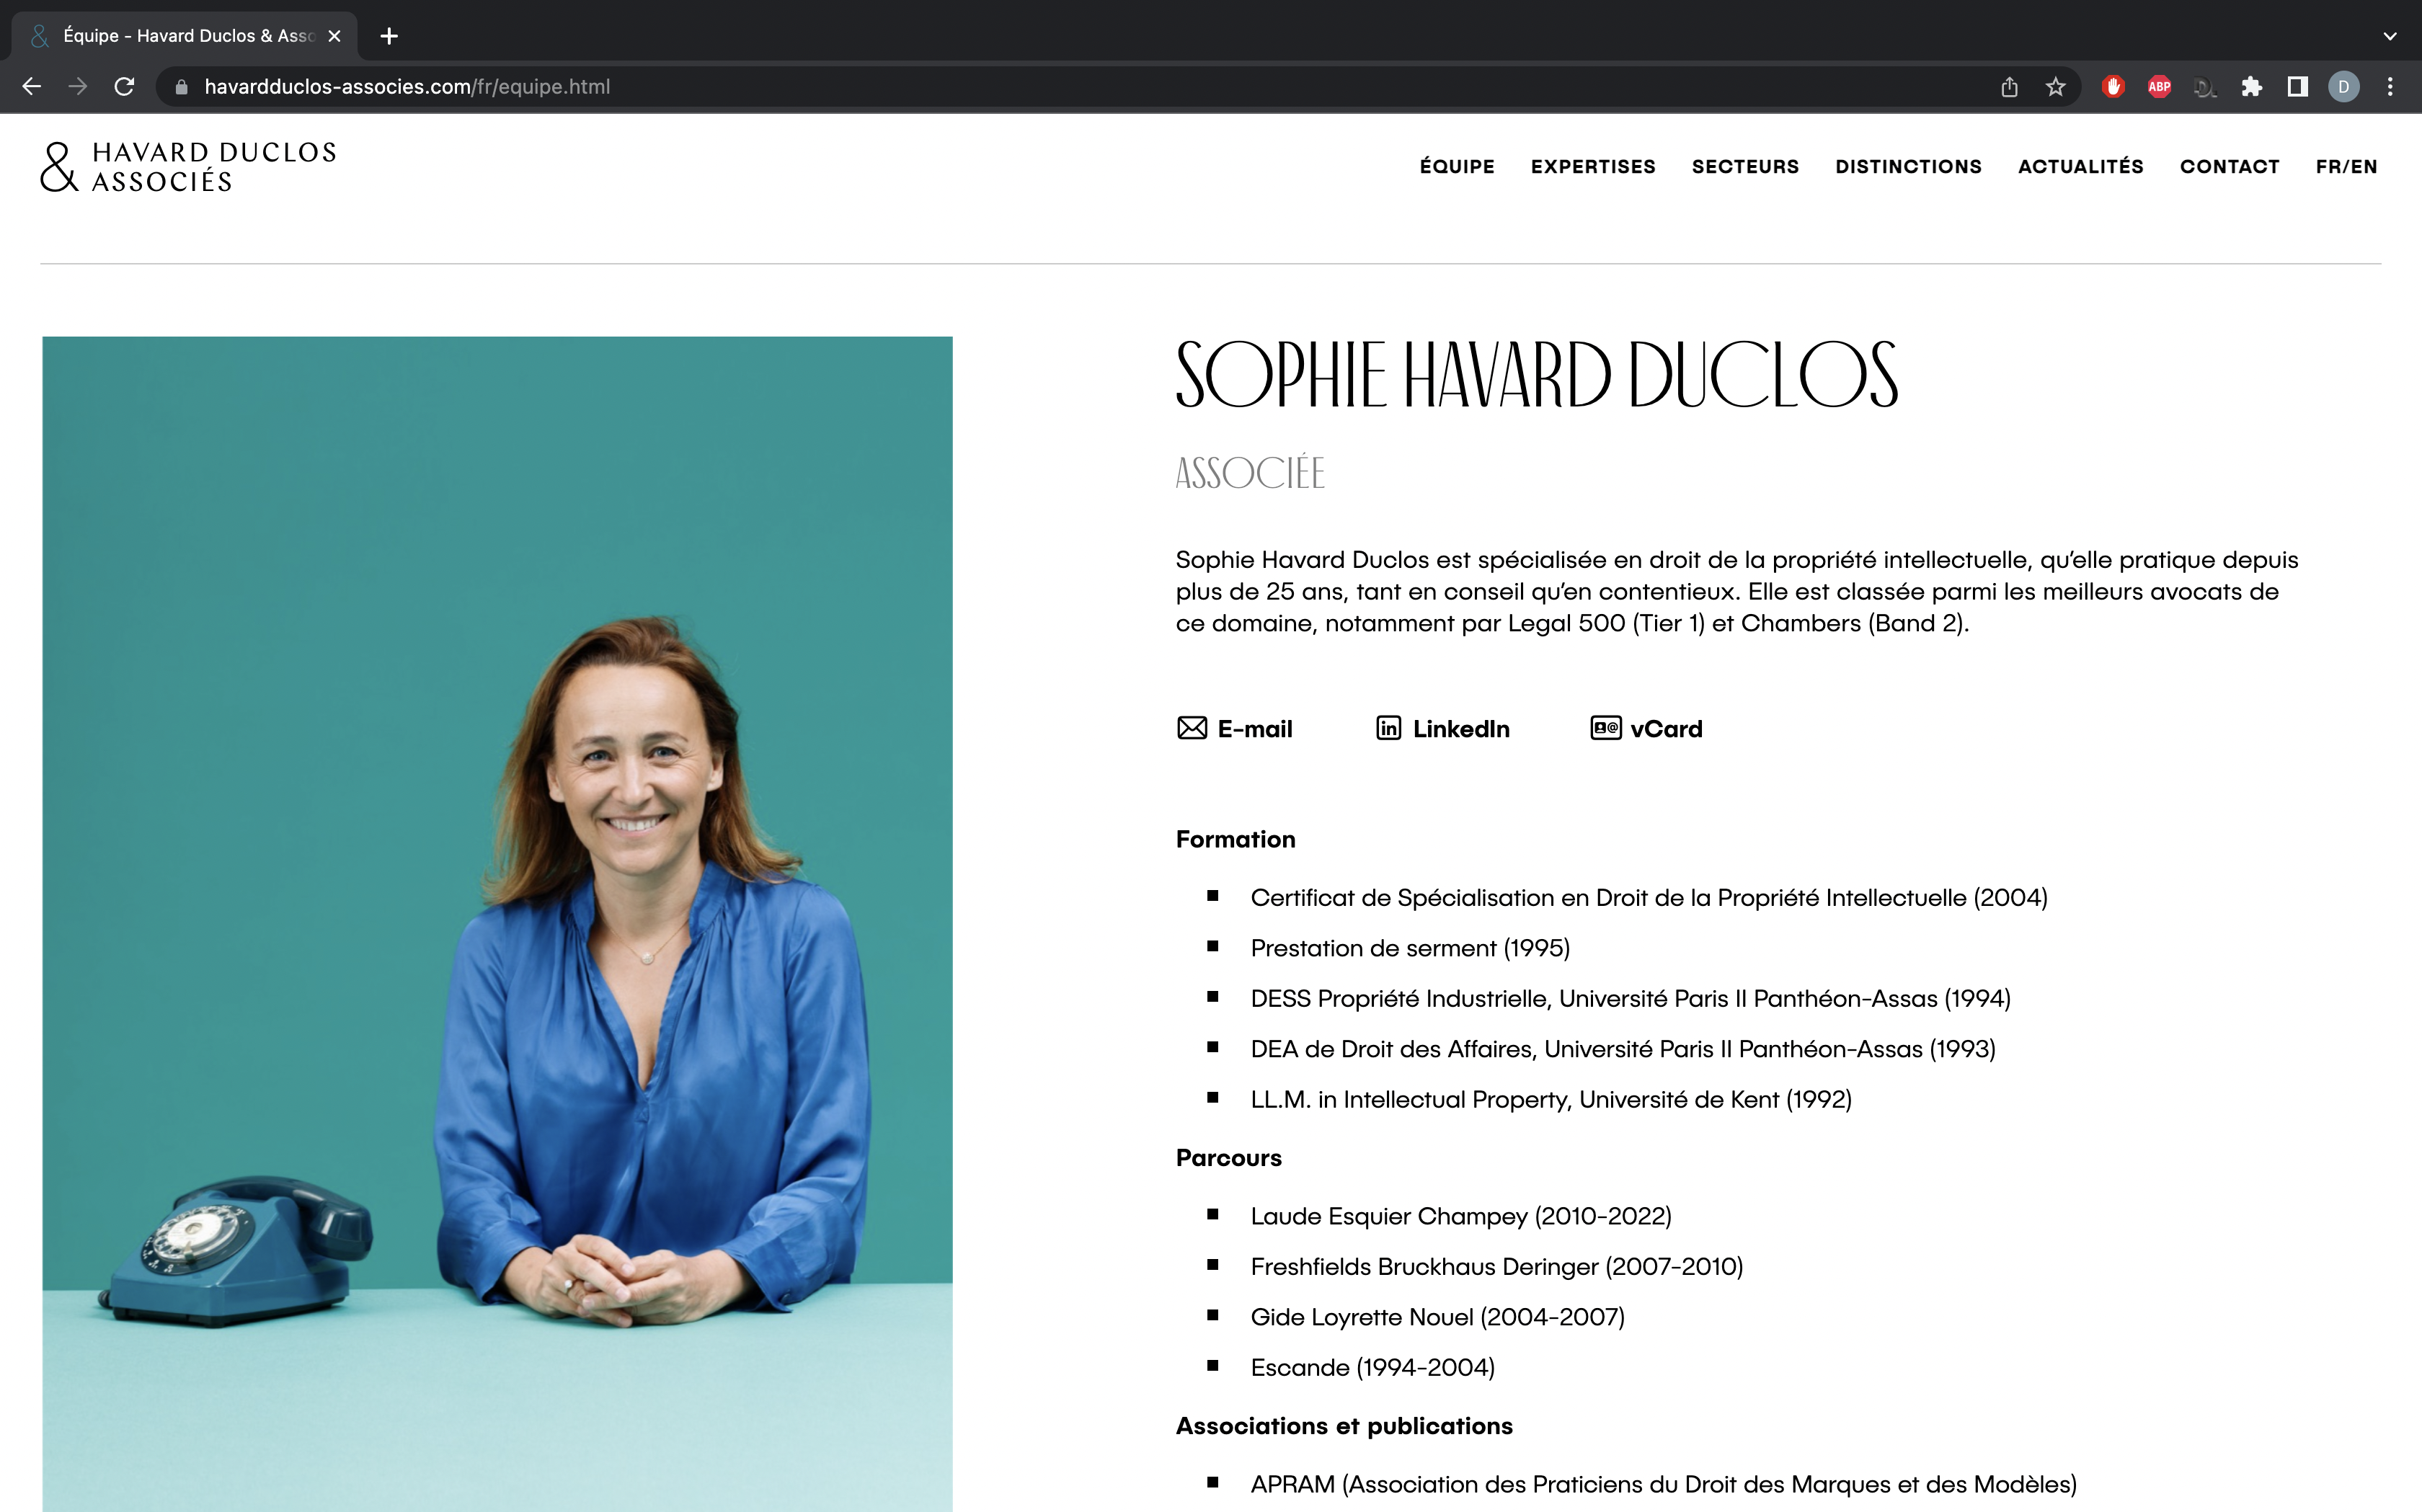Image resolution: width=2422 pixels, height=1512 pixels.
Task: Reload the page with the refresh icon
Action: point(124,87)
